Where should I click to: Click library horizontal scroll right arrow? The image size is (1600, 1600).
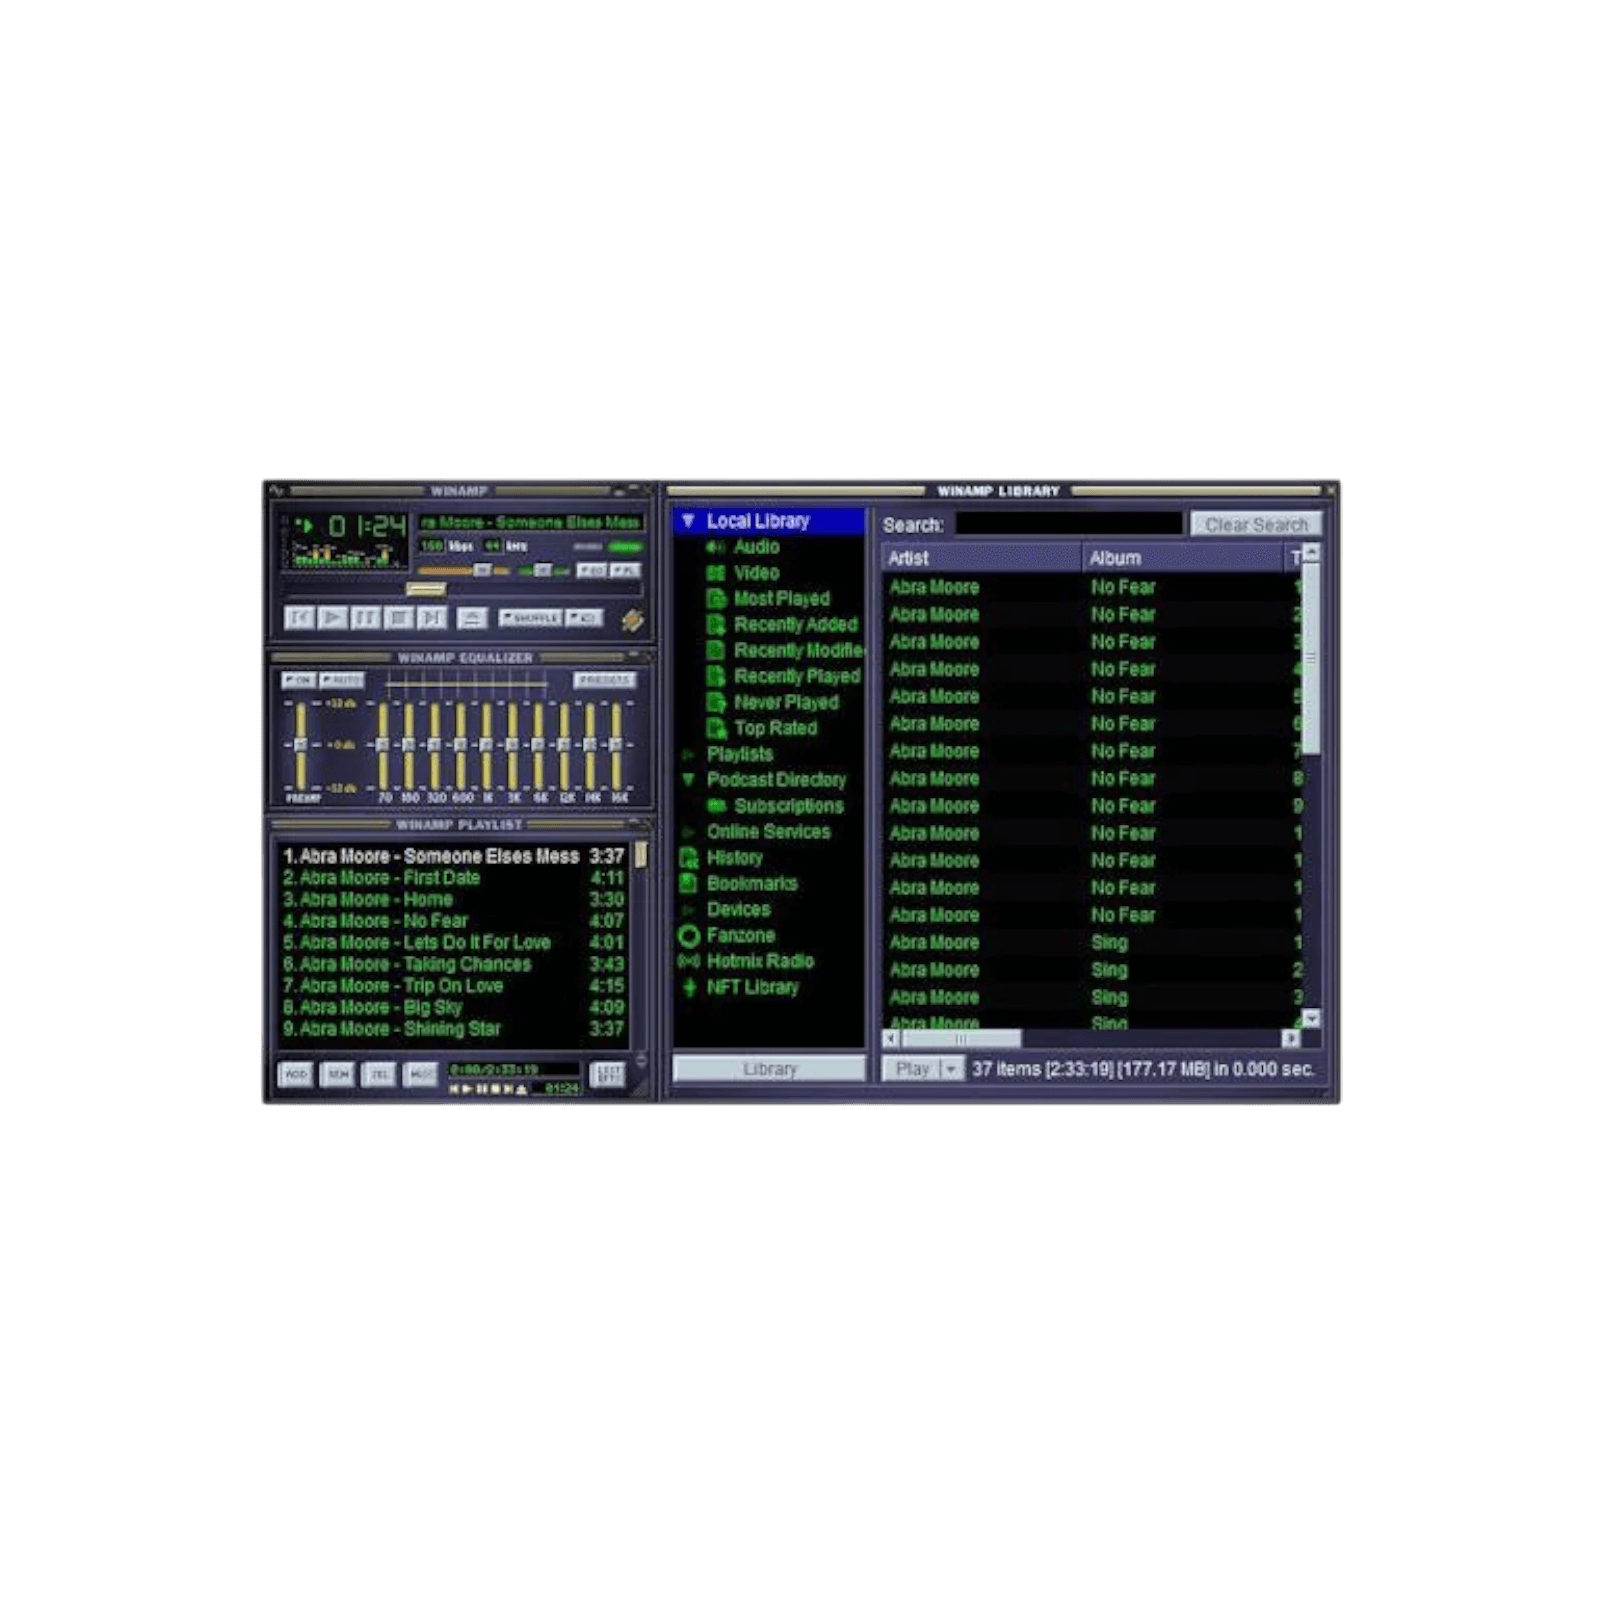pyautogui.click(x=1291, y=1039)
